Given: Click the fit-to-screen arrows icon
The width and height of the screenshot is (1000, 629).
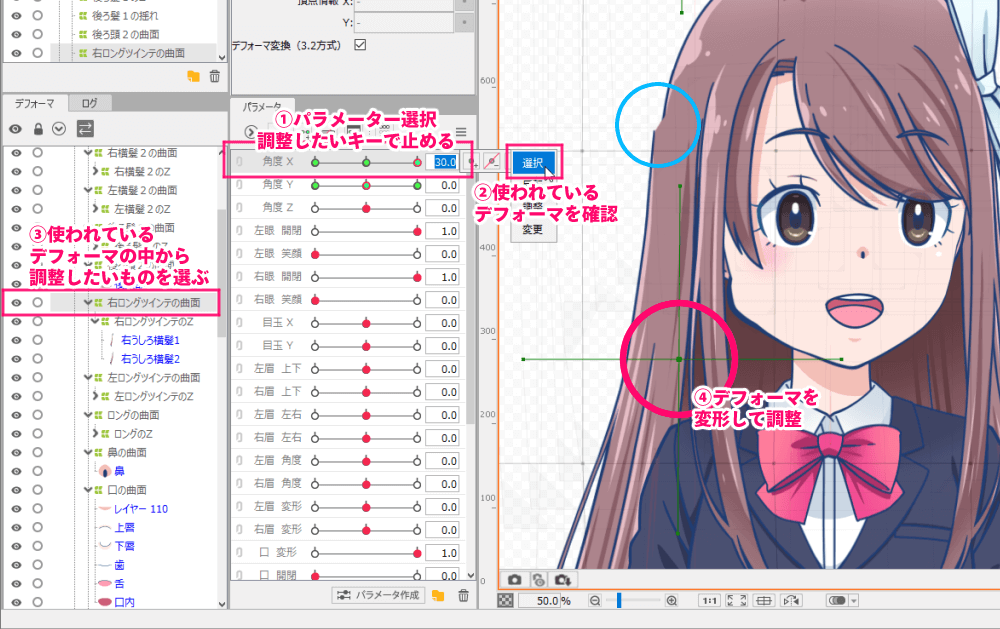Looking at the screenshot, I should [x=737, y=600].
